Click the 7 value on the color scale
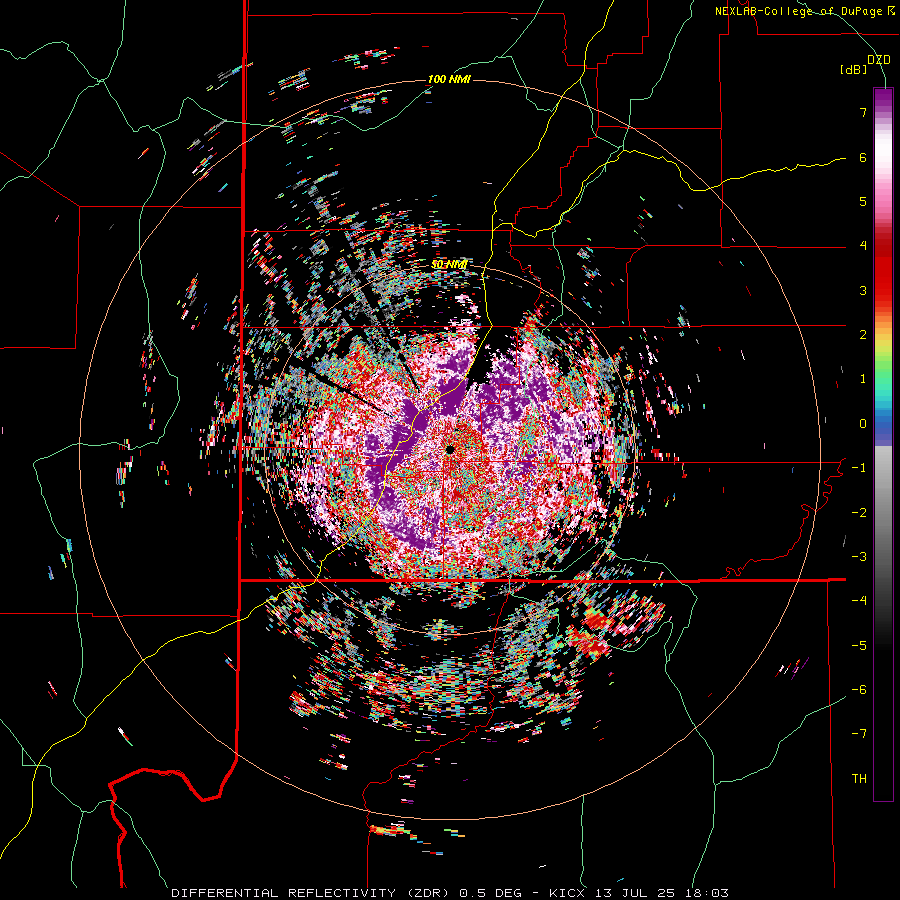 [863, 112]
